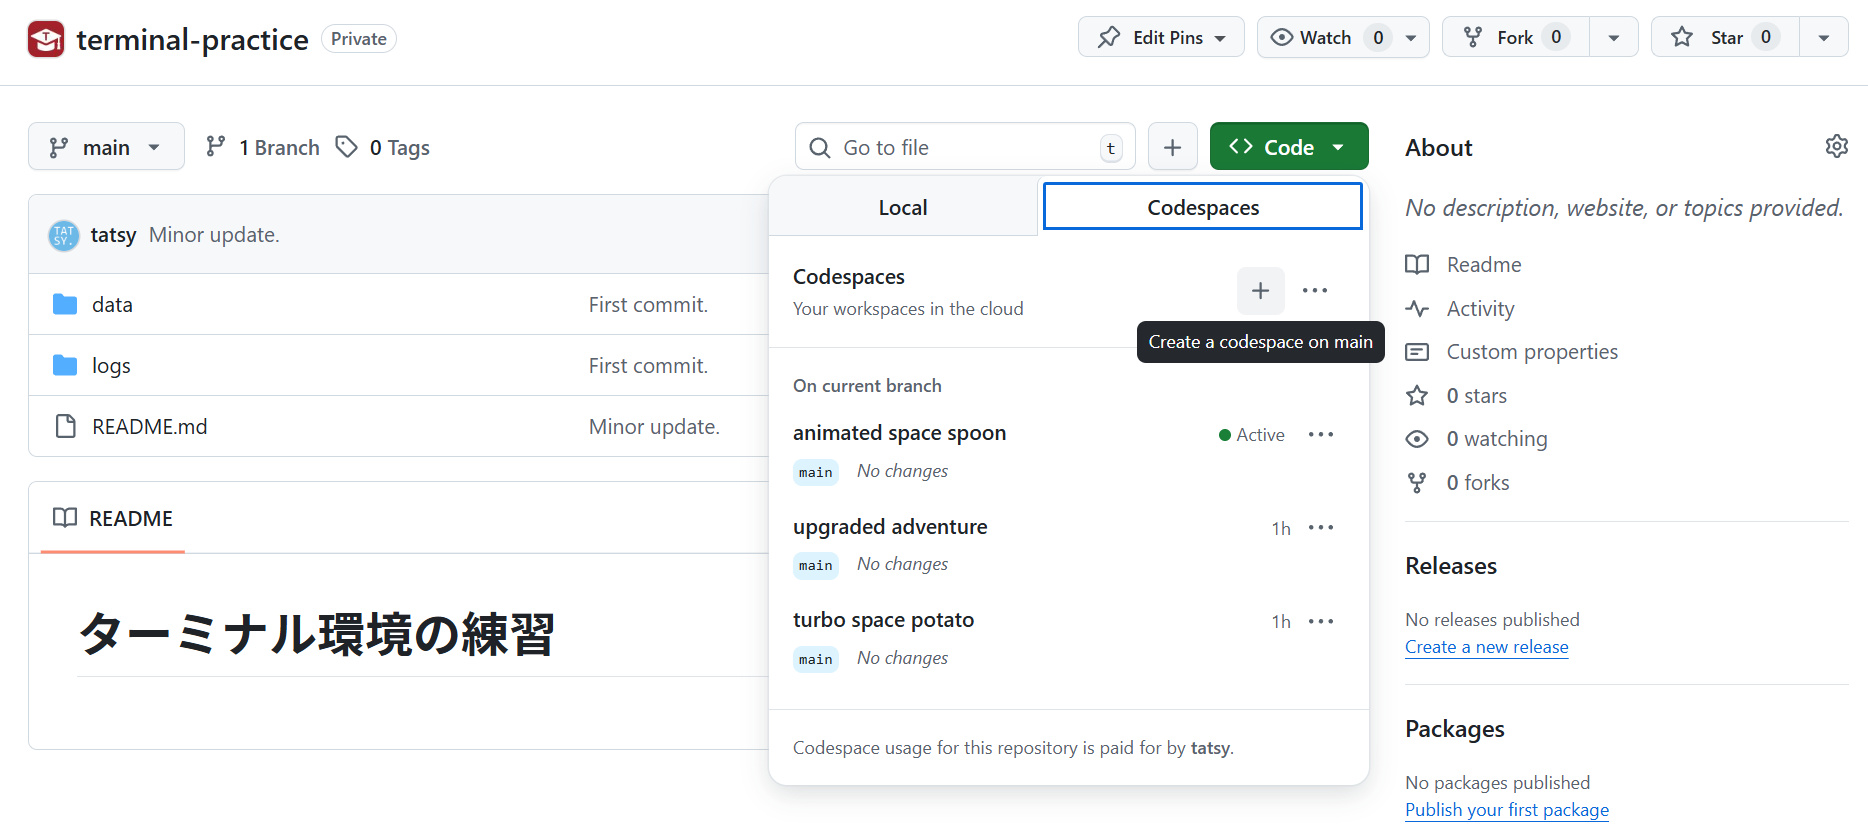This screenshot has height=832, width=1868.
Task: Open options for upgraded adventure codespace
Action: [x=1321, y=528]
